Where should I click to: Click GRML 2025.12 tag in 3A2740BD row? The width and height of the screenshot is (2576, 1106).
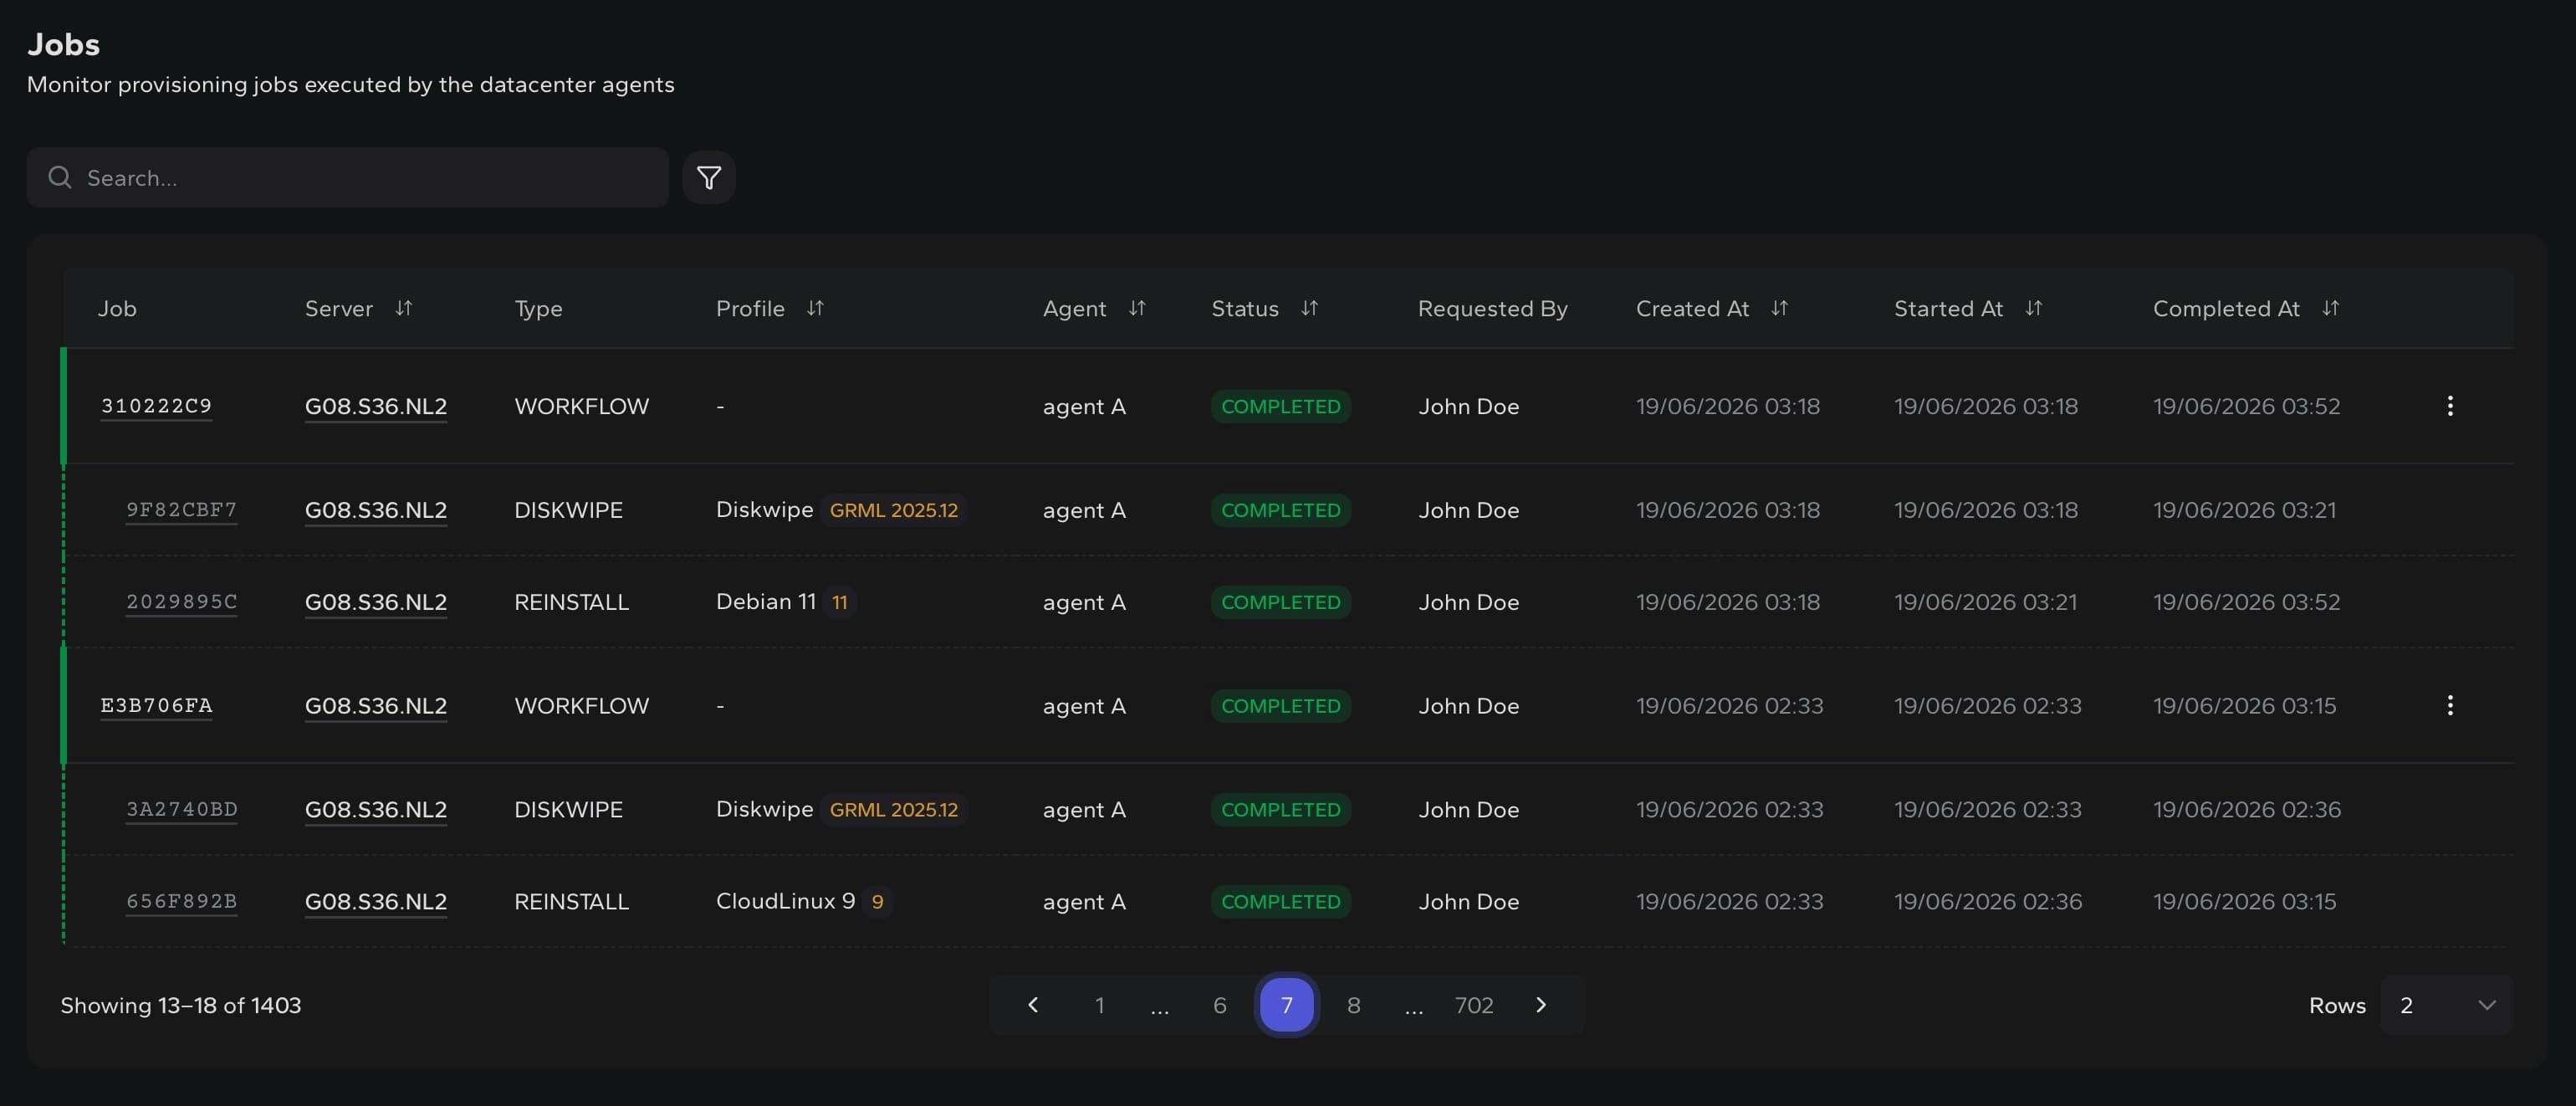tap(894, 810)
